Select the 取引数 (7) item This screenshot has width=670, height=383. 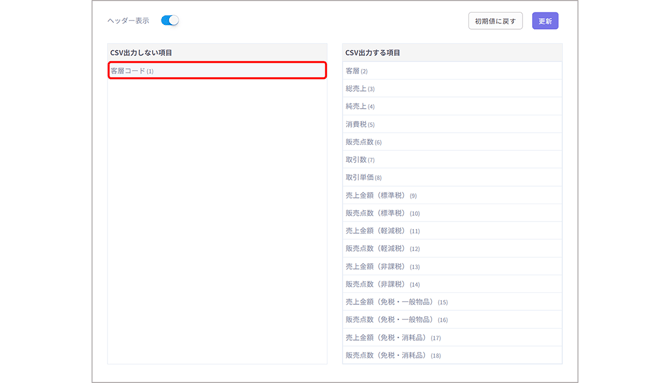[452, 160]
